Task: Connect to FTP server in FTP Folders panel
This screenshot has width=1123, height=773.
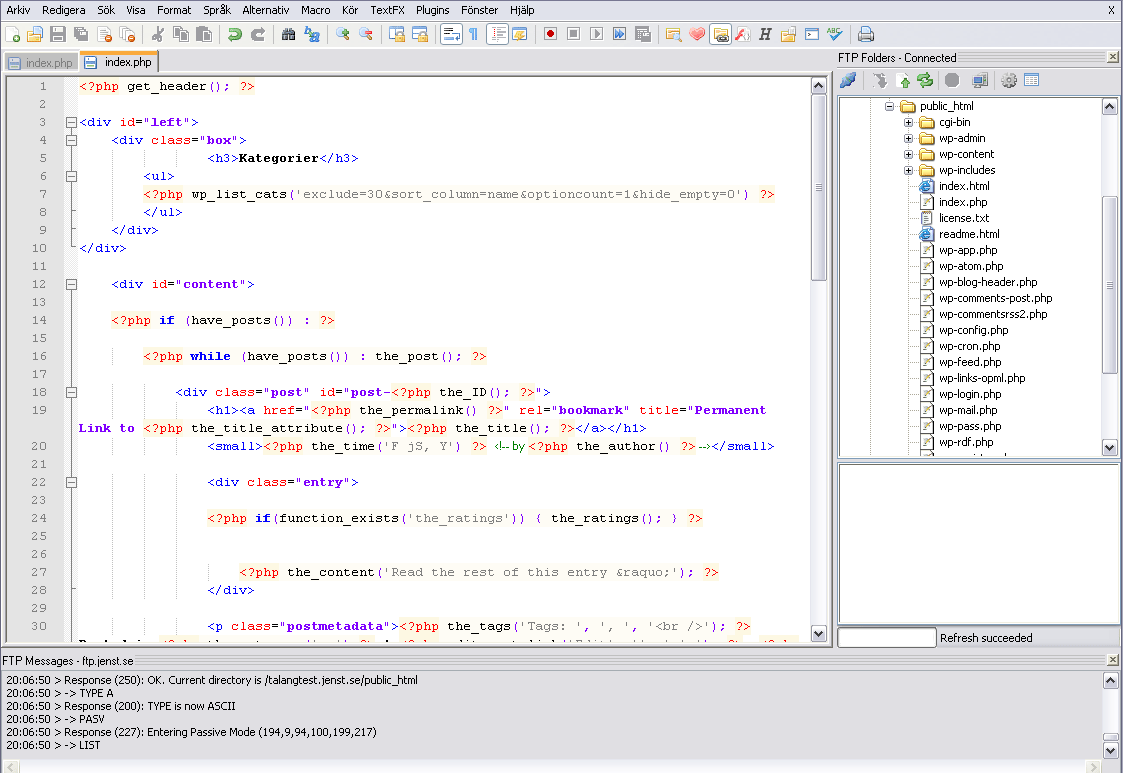Action: click(848, 80)
